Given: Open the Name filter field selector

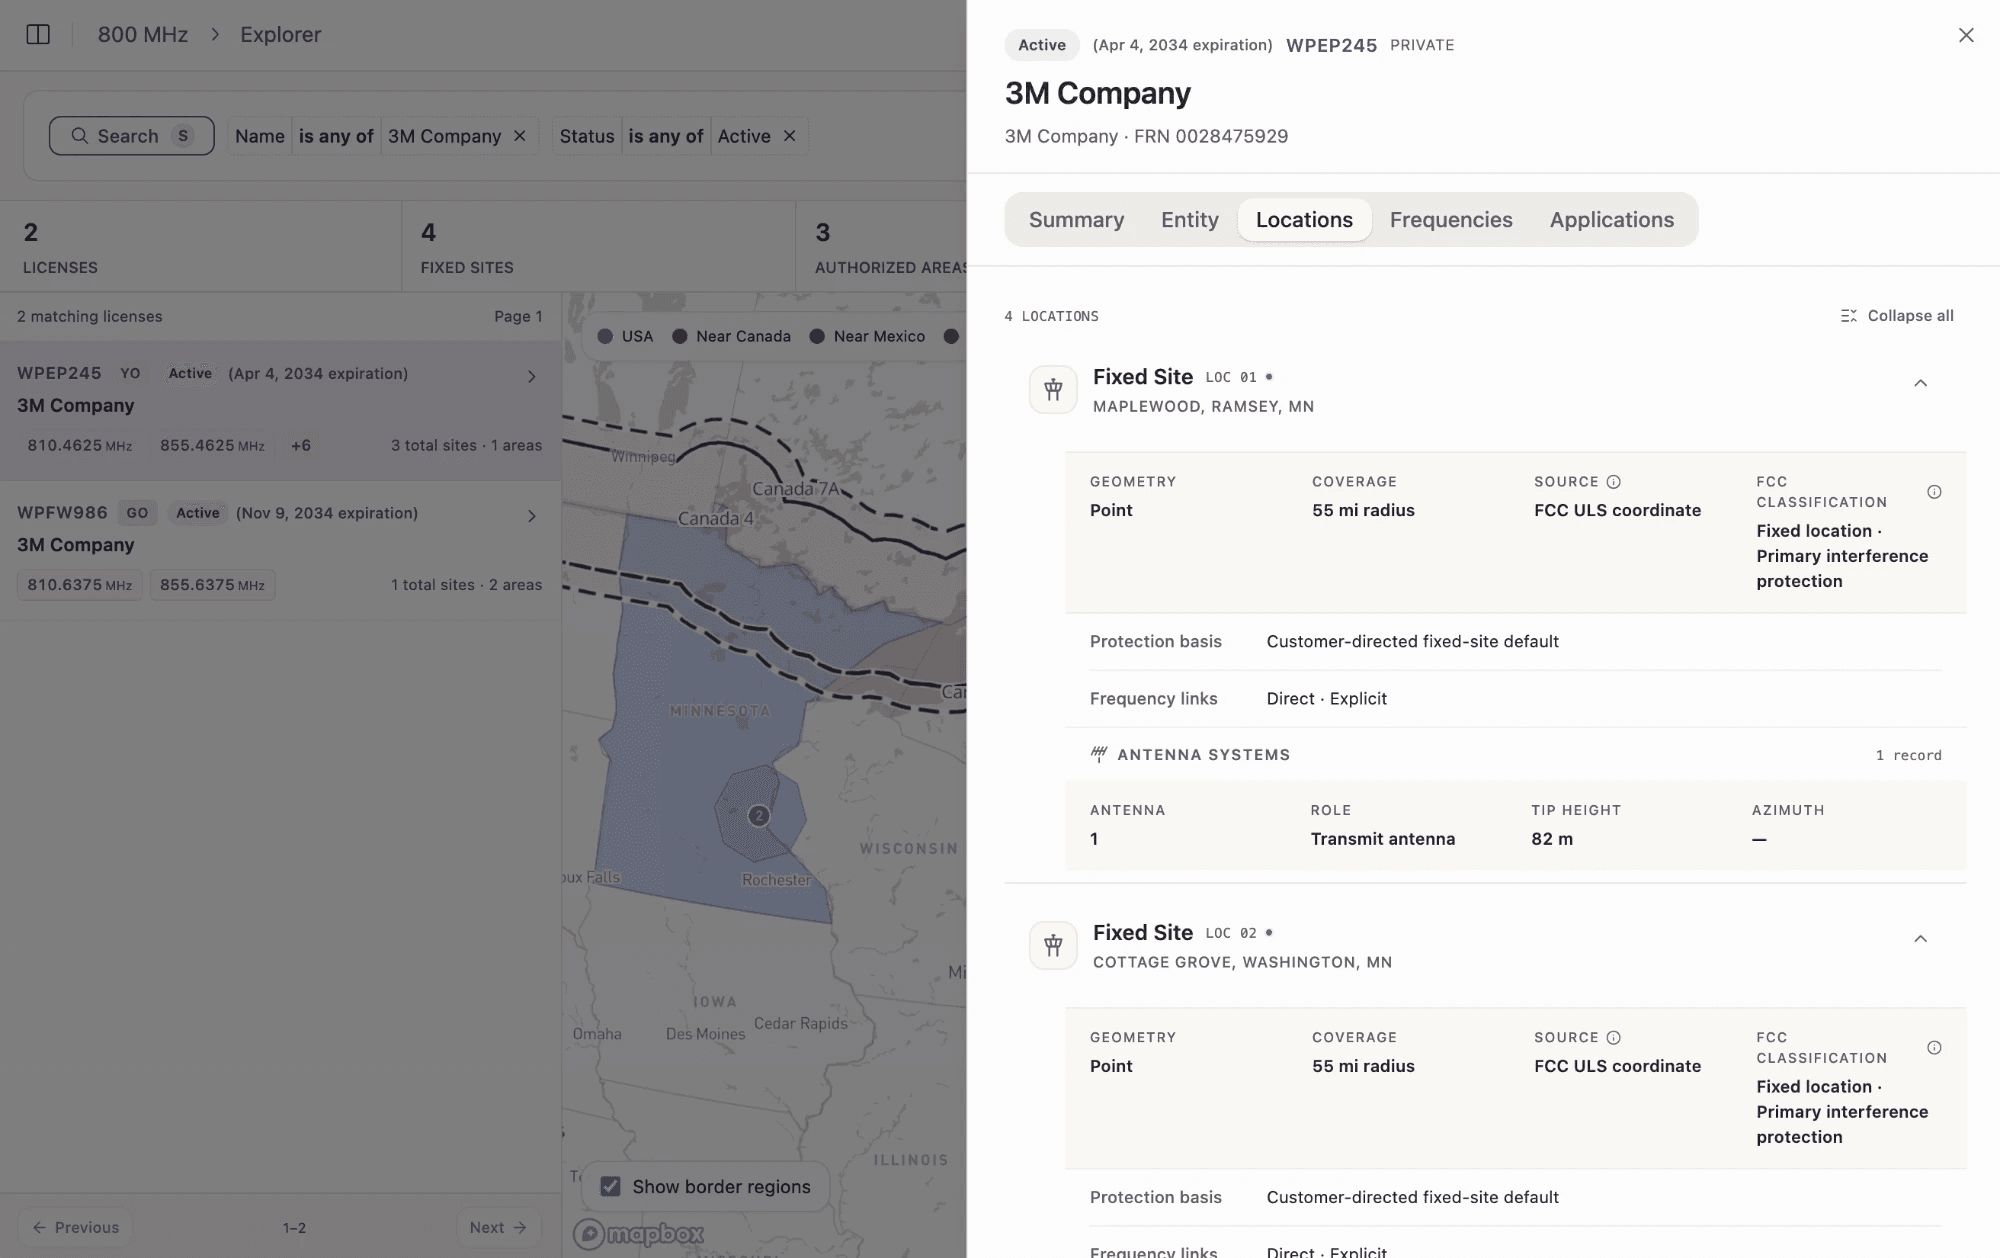Looking at the screenshot, I should 260,136.
